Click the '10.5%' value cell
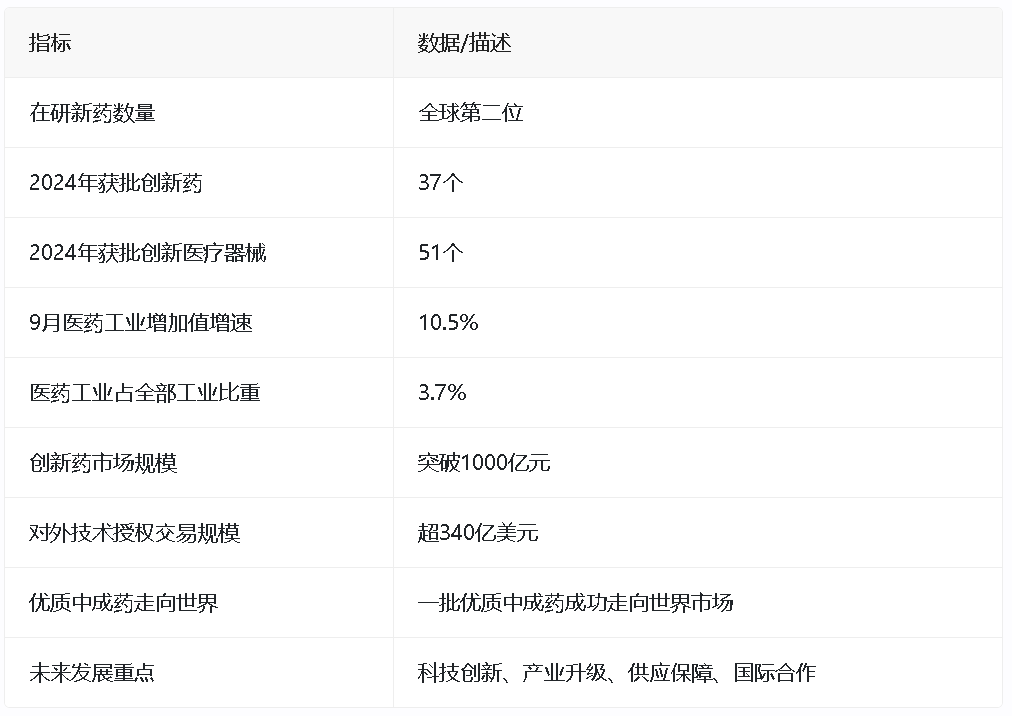 click(x=448, y=323)
